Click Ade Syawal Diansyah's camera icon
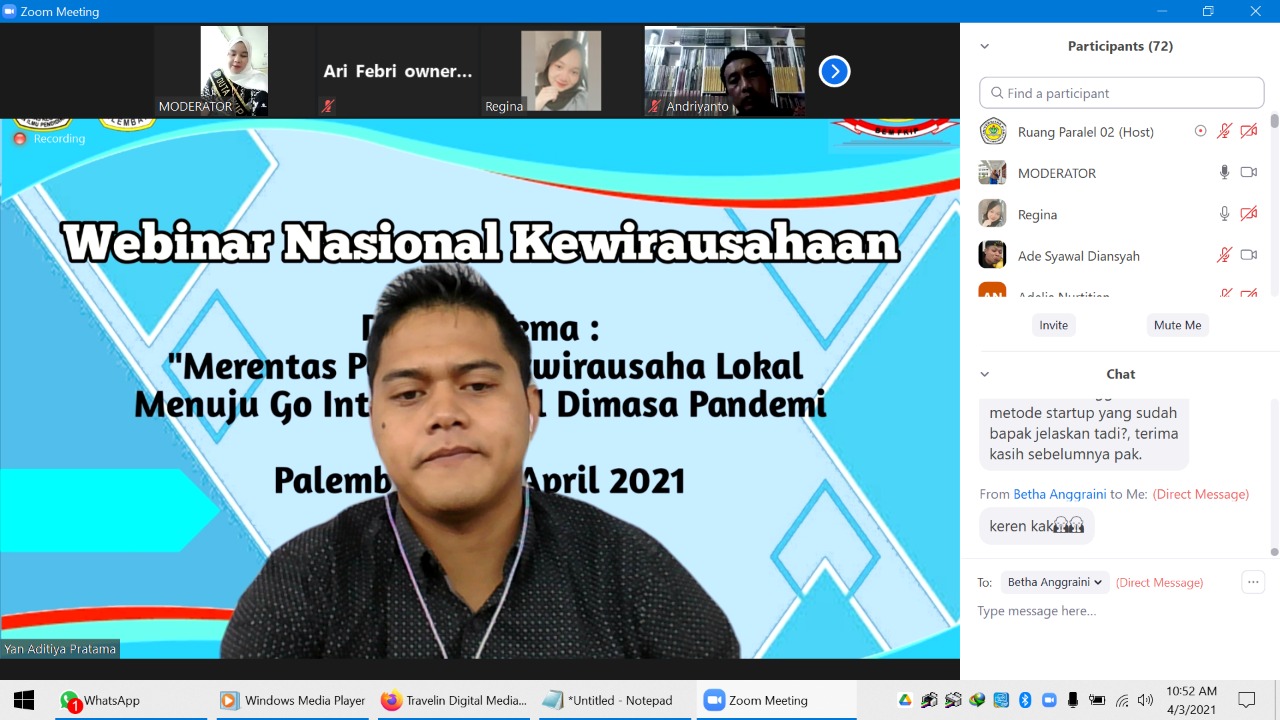Viewport: 1280px width, 720px height. (1249, 255)
